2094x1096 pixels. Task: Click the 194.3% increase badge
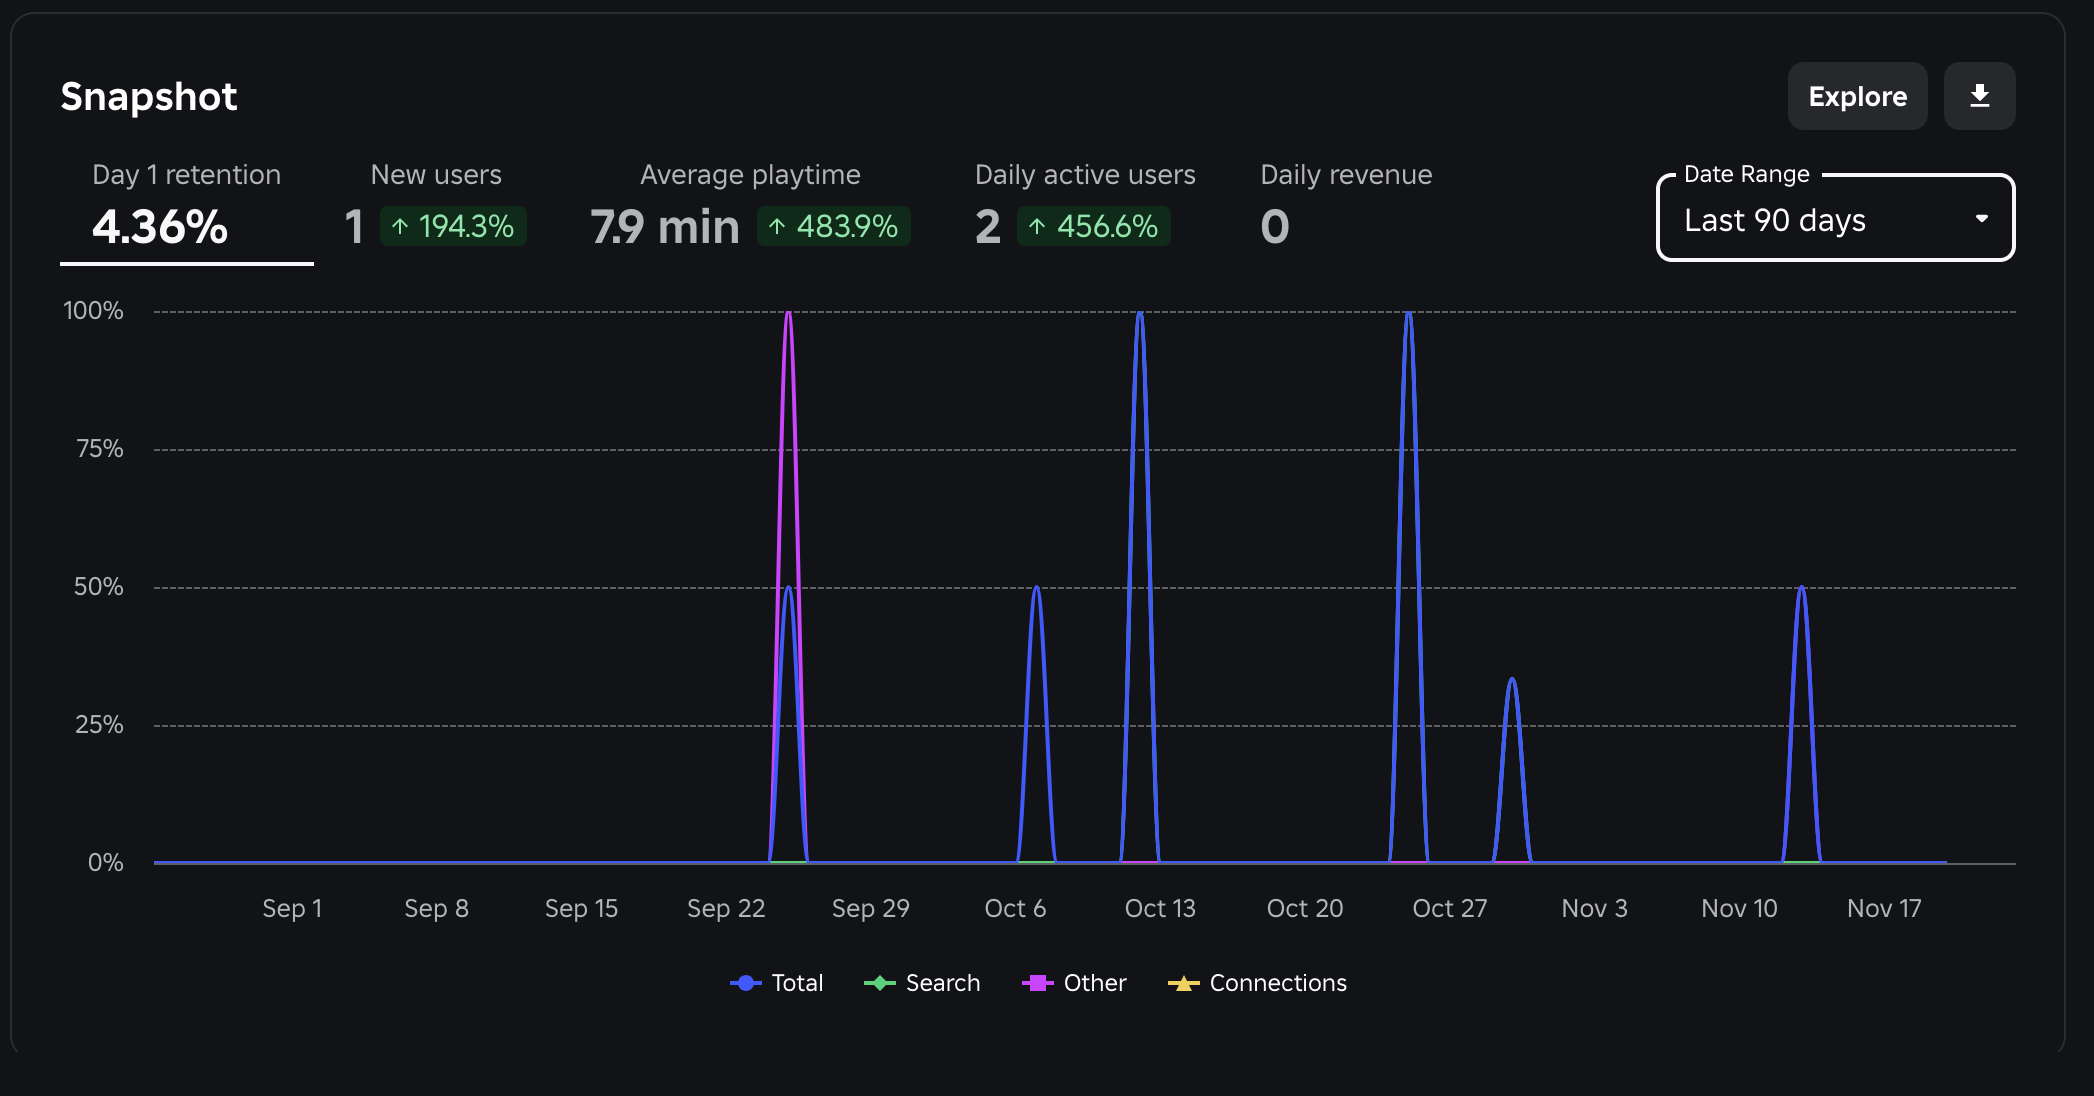[x=453, y=226]
